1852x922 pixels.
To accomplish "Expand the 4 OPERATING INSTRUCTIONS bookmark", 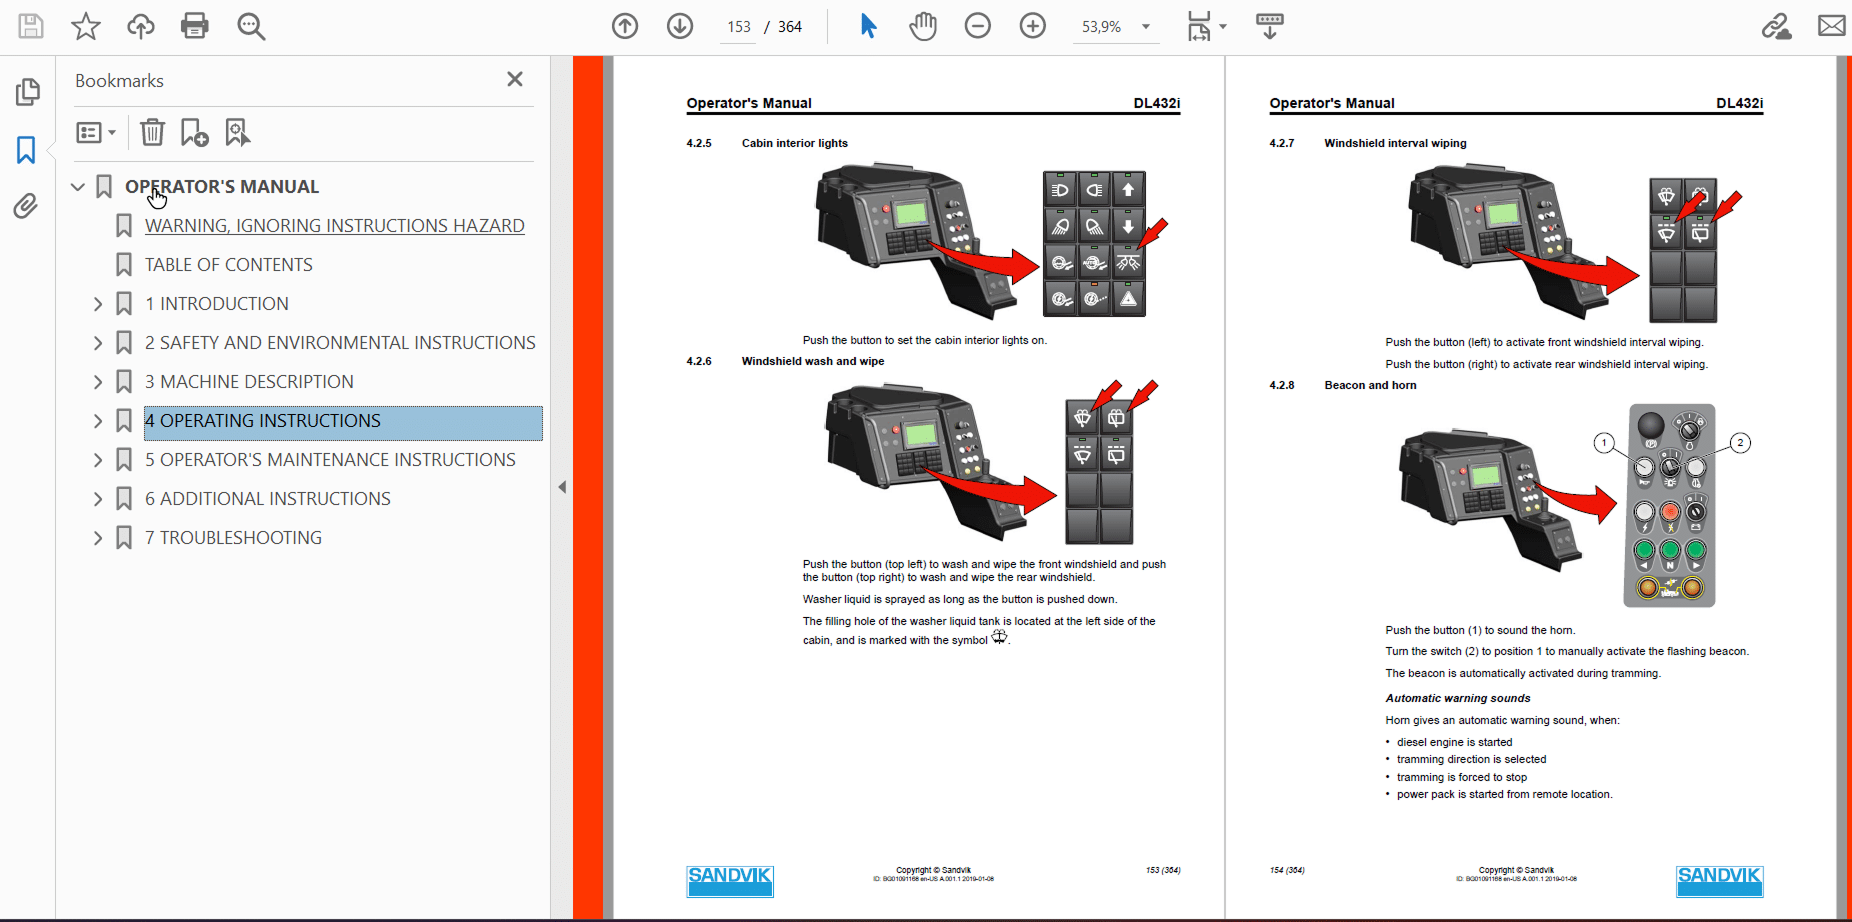I will point(98,421).
